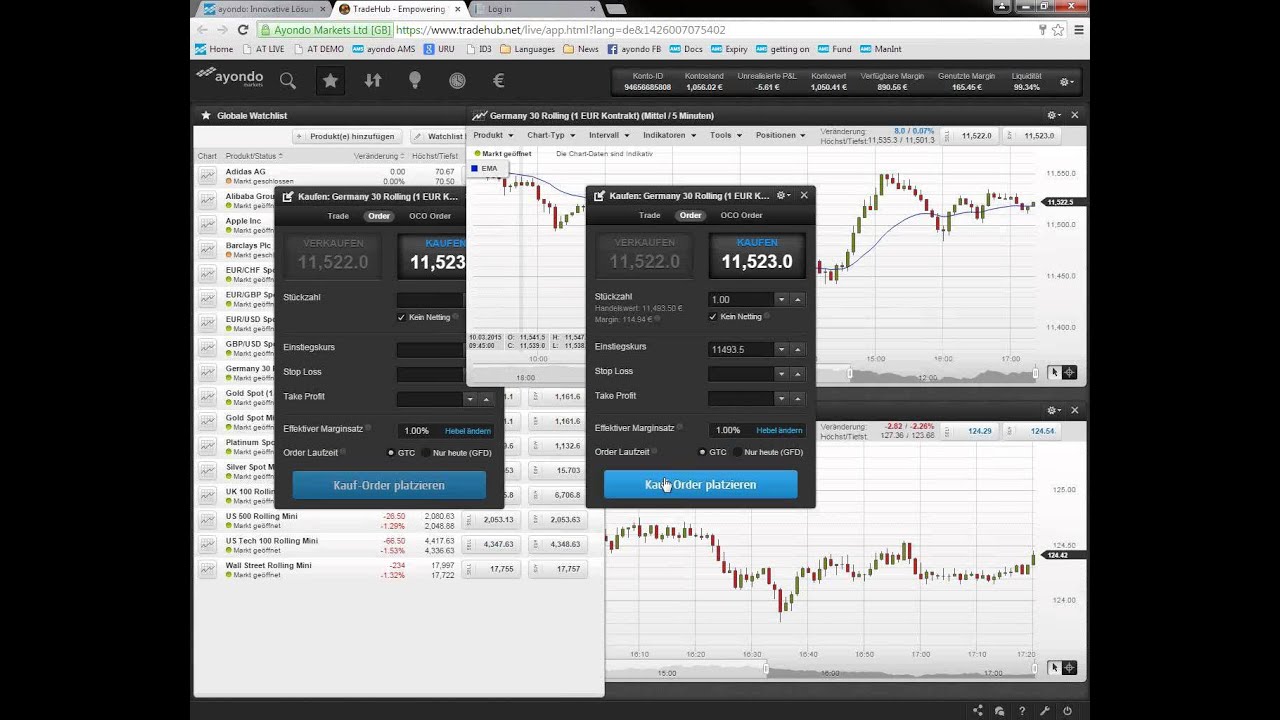Switch to OCO Order tab in right dialog
The height and width of the screenshot is (720, 1280).
coord(741,215)
